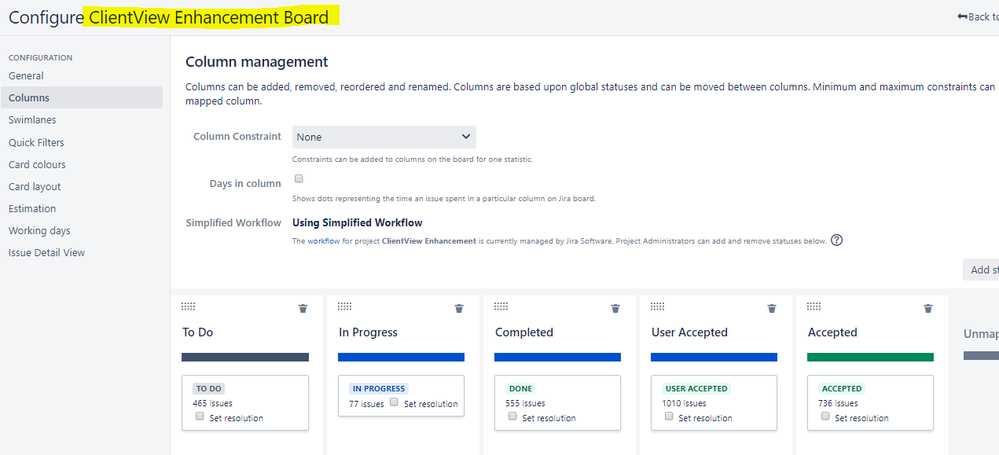Grab the drag handle of Completed column

501,307
